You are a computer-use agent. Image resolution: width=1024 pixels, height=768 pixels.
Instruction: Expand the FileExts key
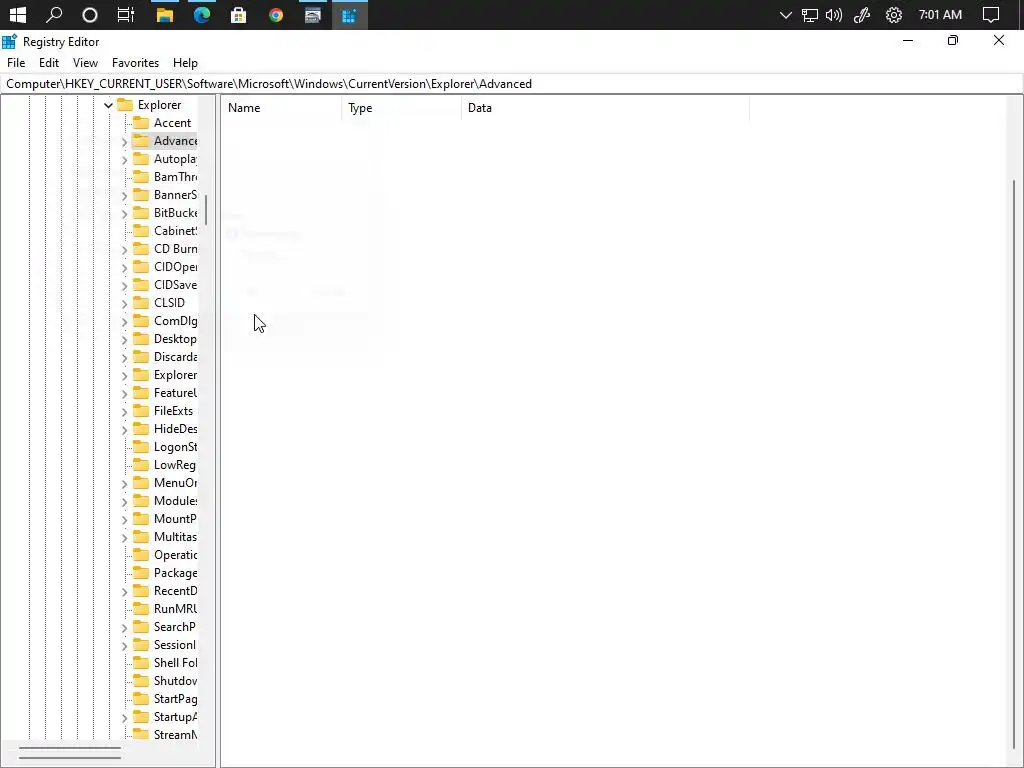click(124, 411)
